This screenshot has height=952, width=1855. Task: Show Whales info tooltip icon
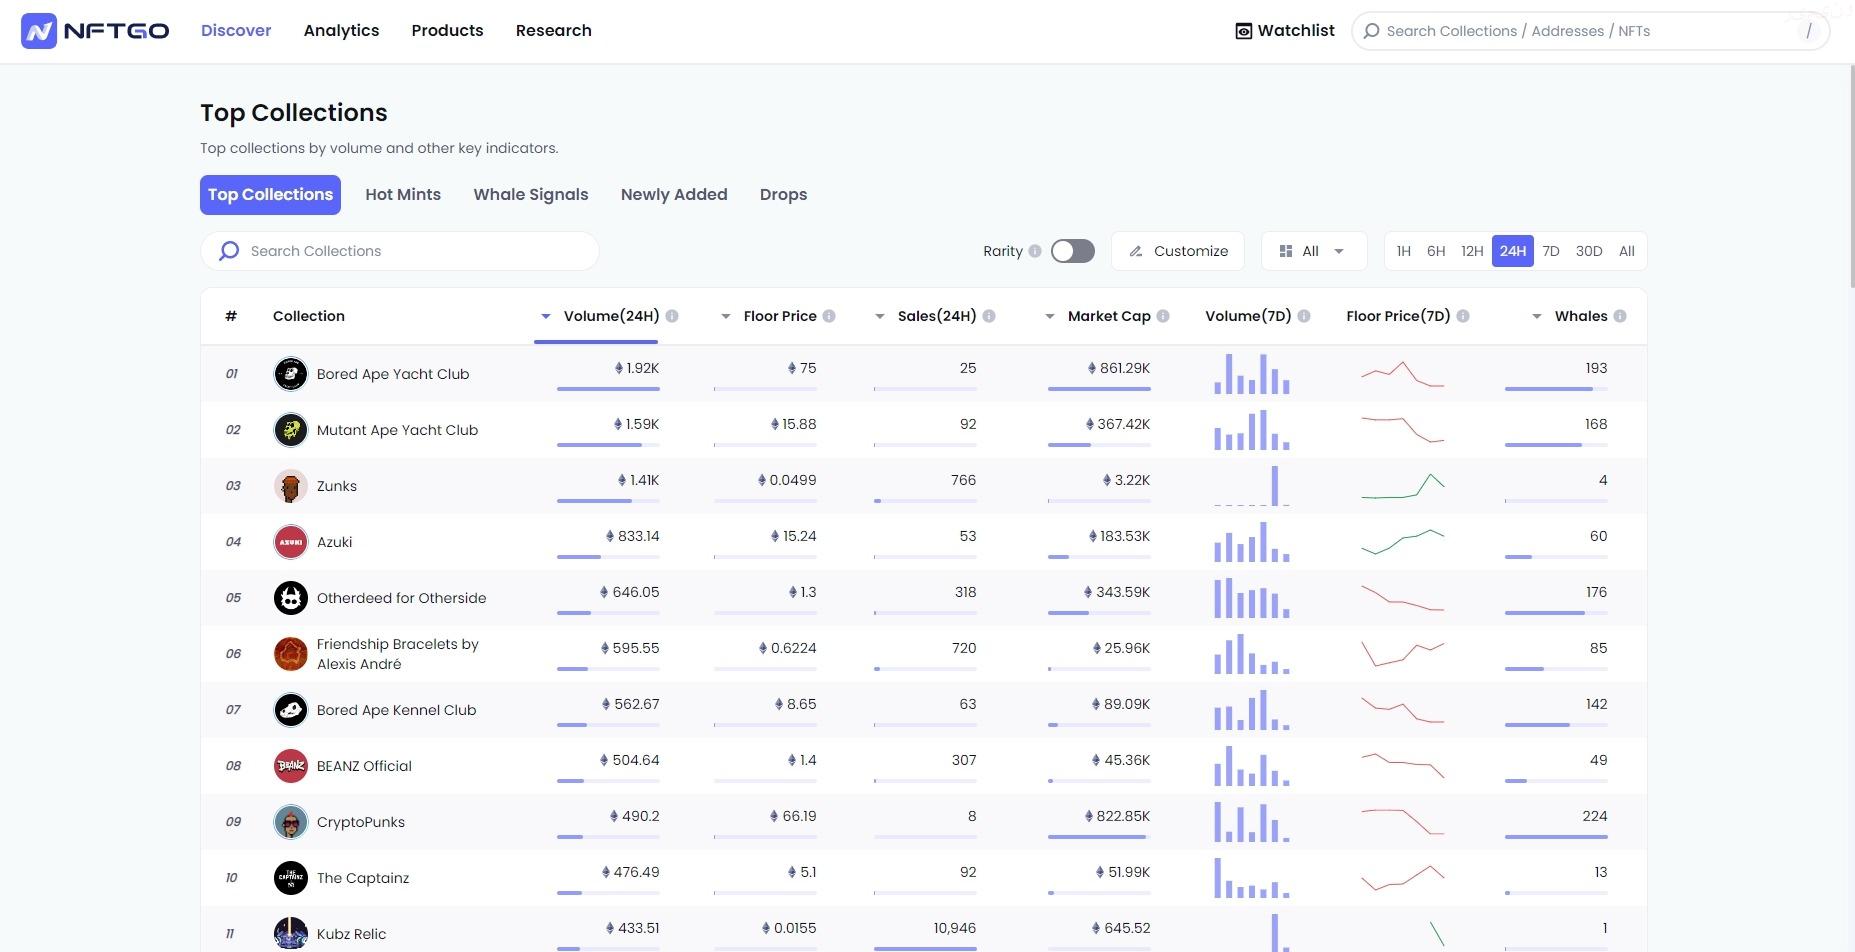click(x=1620, y=316)
